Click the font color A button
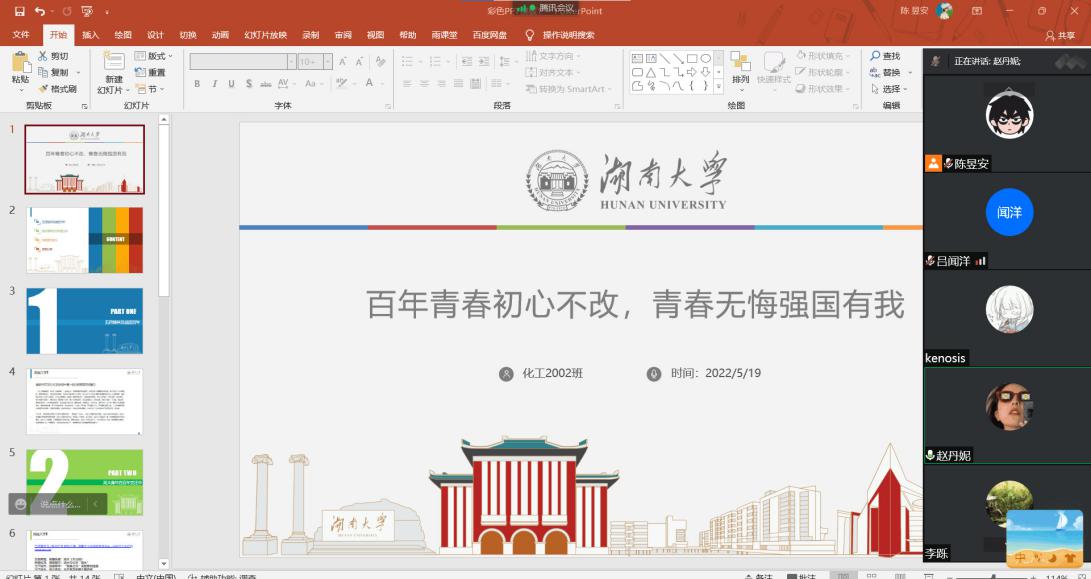This screenshot has width=1091, height=579. tap(370, 84)
